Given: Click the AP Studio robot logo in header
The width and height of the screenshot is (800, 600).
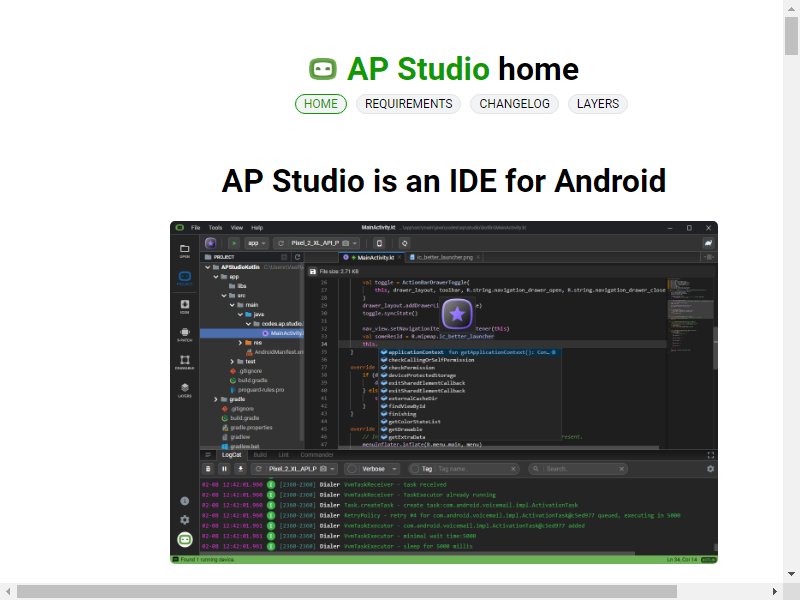Looking at the screenshot, I should [x=322, y=69].
